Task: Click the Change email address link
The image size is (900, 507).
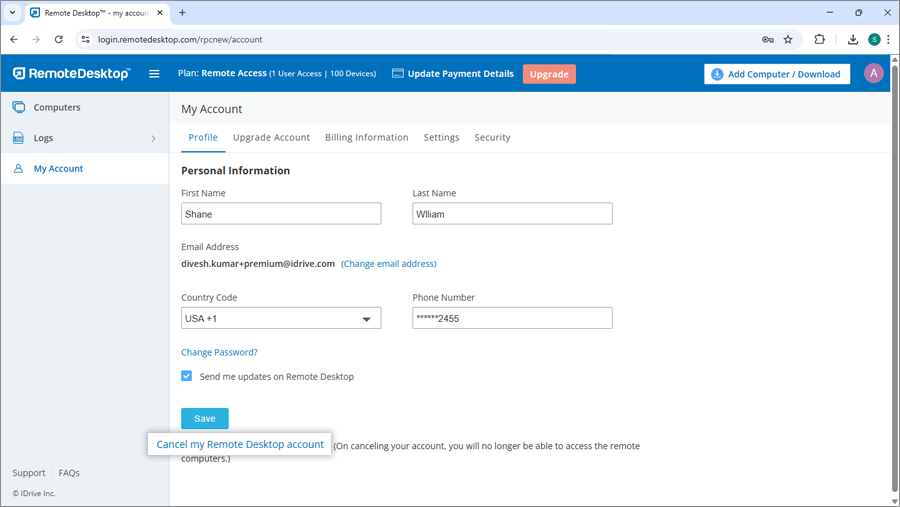Action: pyautogui.click(x=389, y=264)
